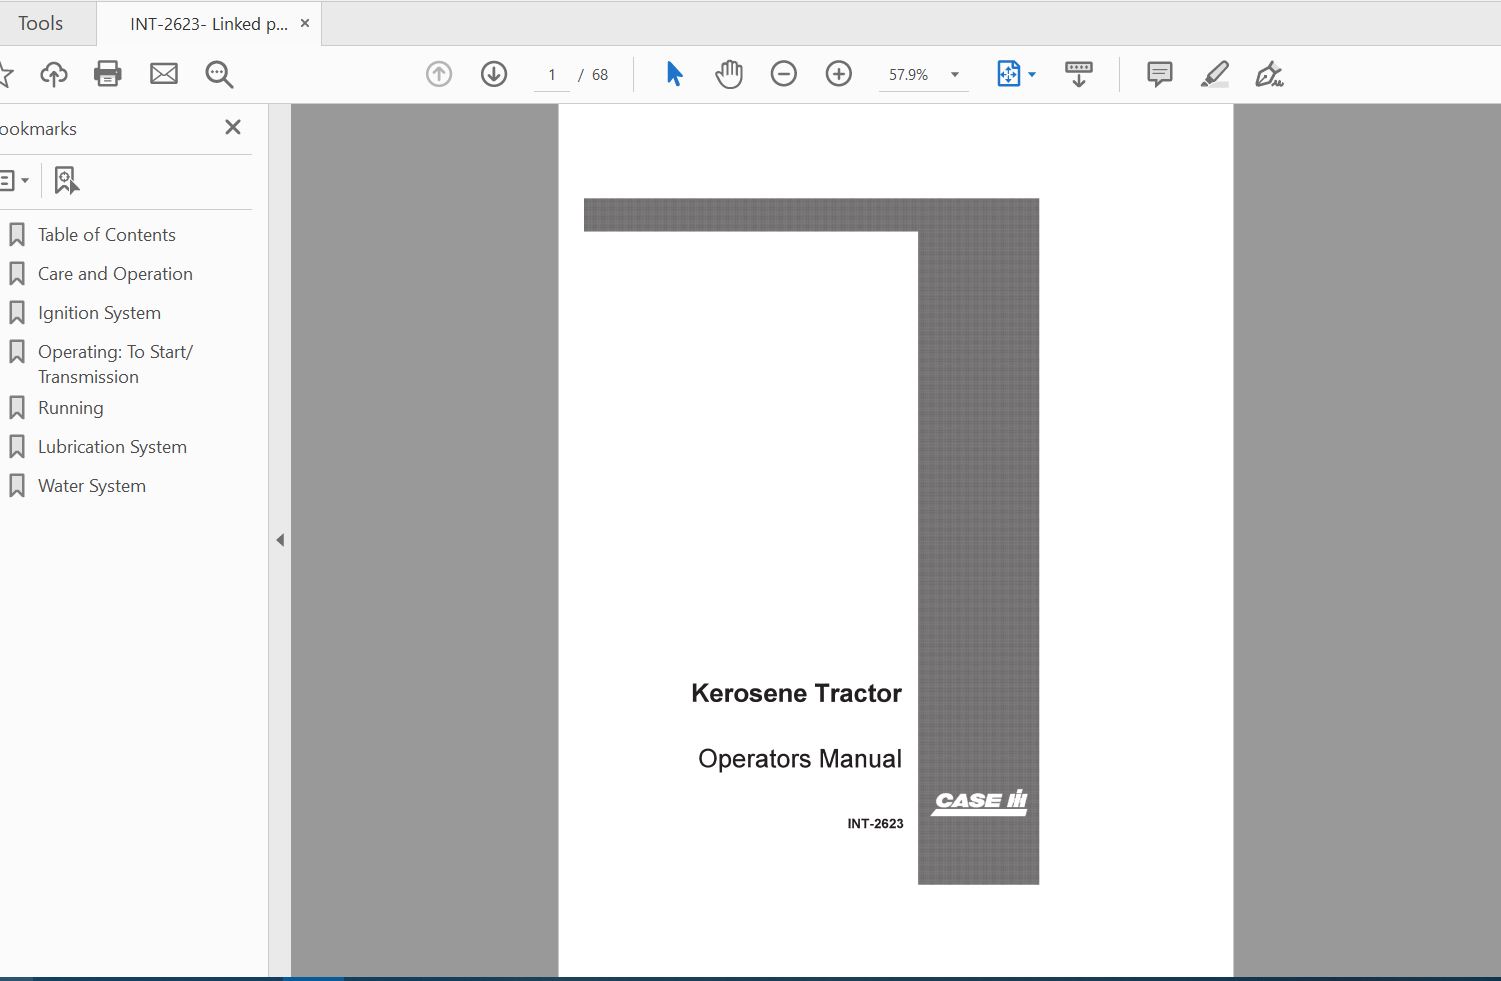1501x981 pixels.
Task: Activate the arrow selection tool
Action: (674, 74)
